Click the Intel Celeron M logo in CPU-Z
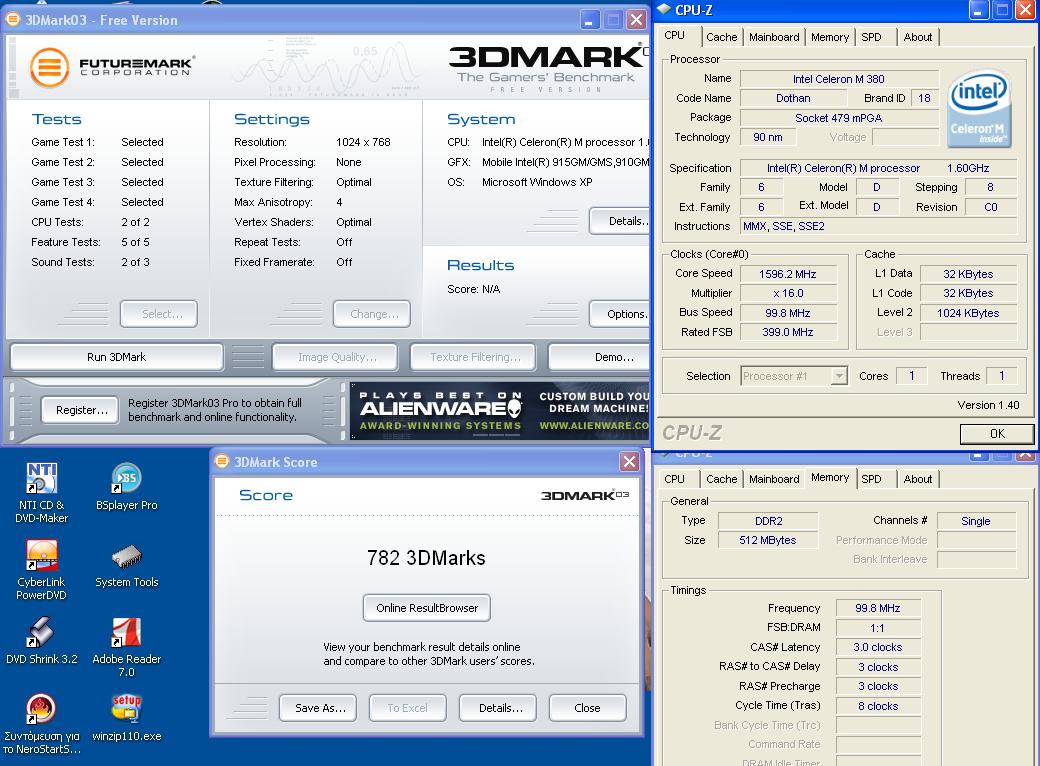1040x766 pixels. point(979,109)
